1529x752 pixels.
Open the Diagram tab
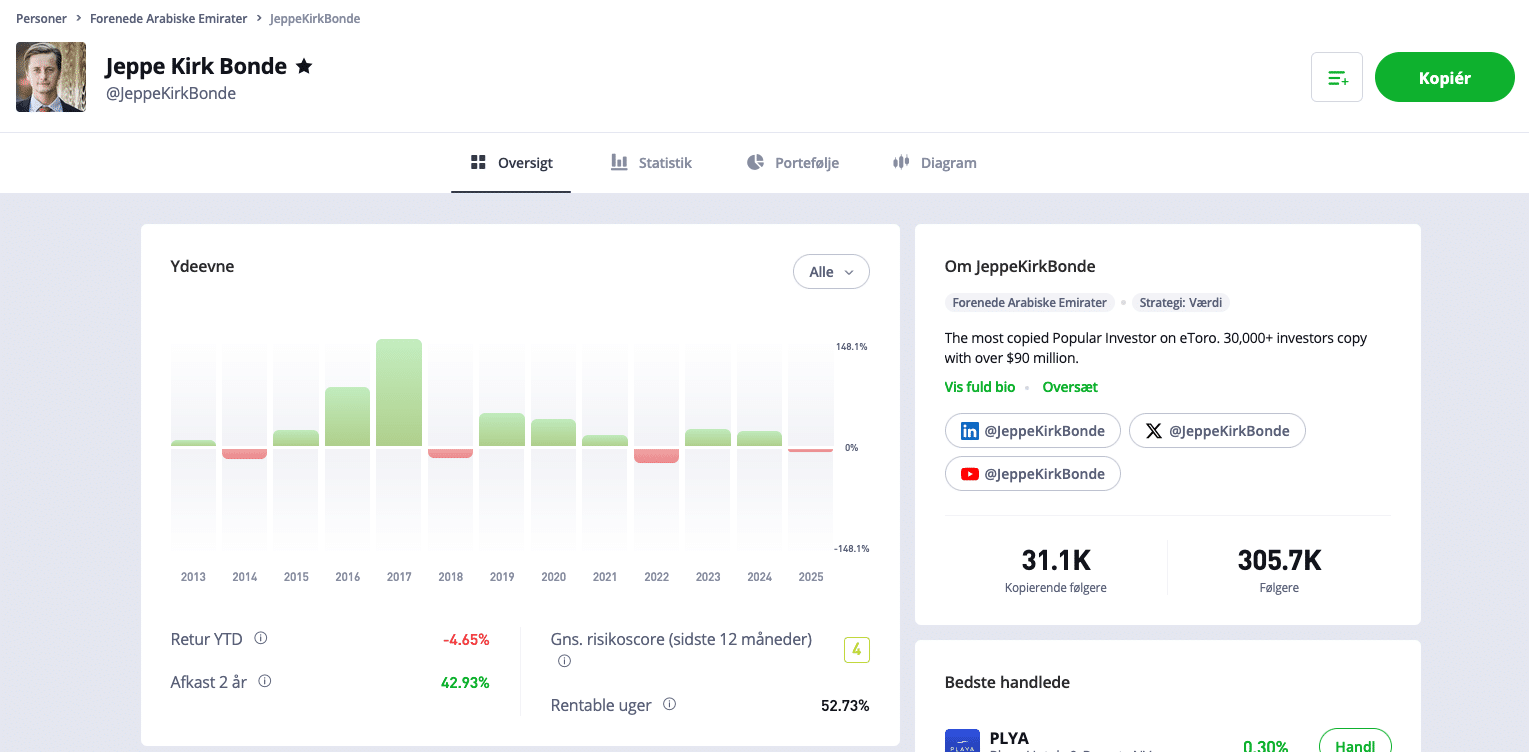pos(934,163)
